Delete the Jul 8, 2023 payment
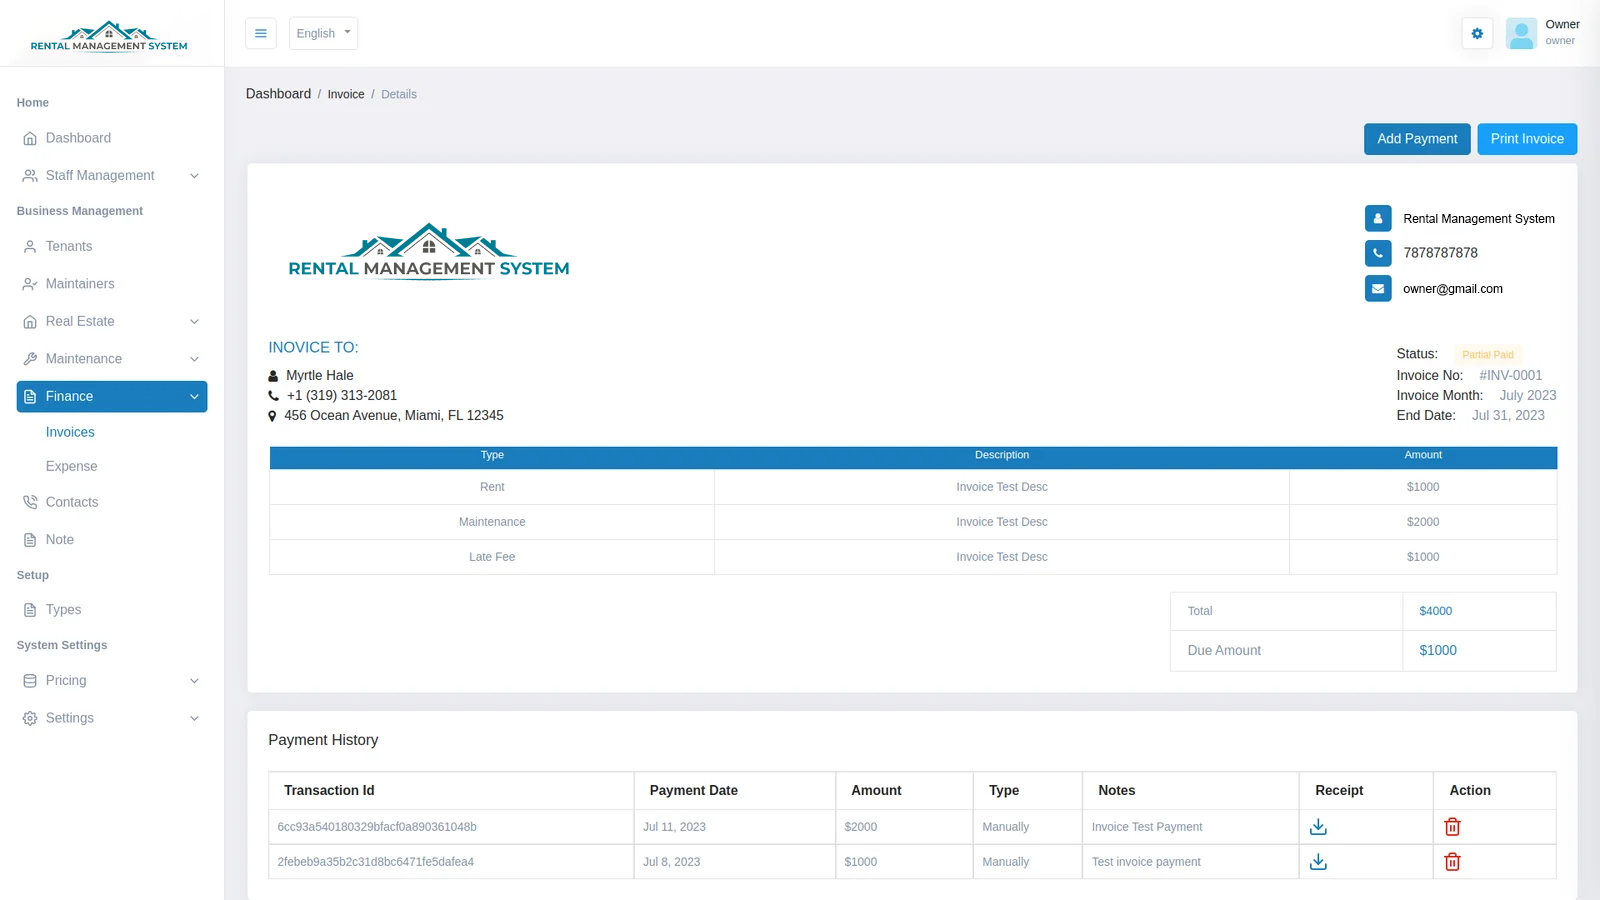The image size is (1600, 900). [x=1452, y=861]
